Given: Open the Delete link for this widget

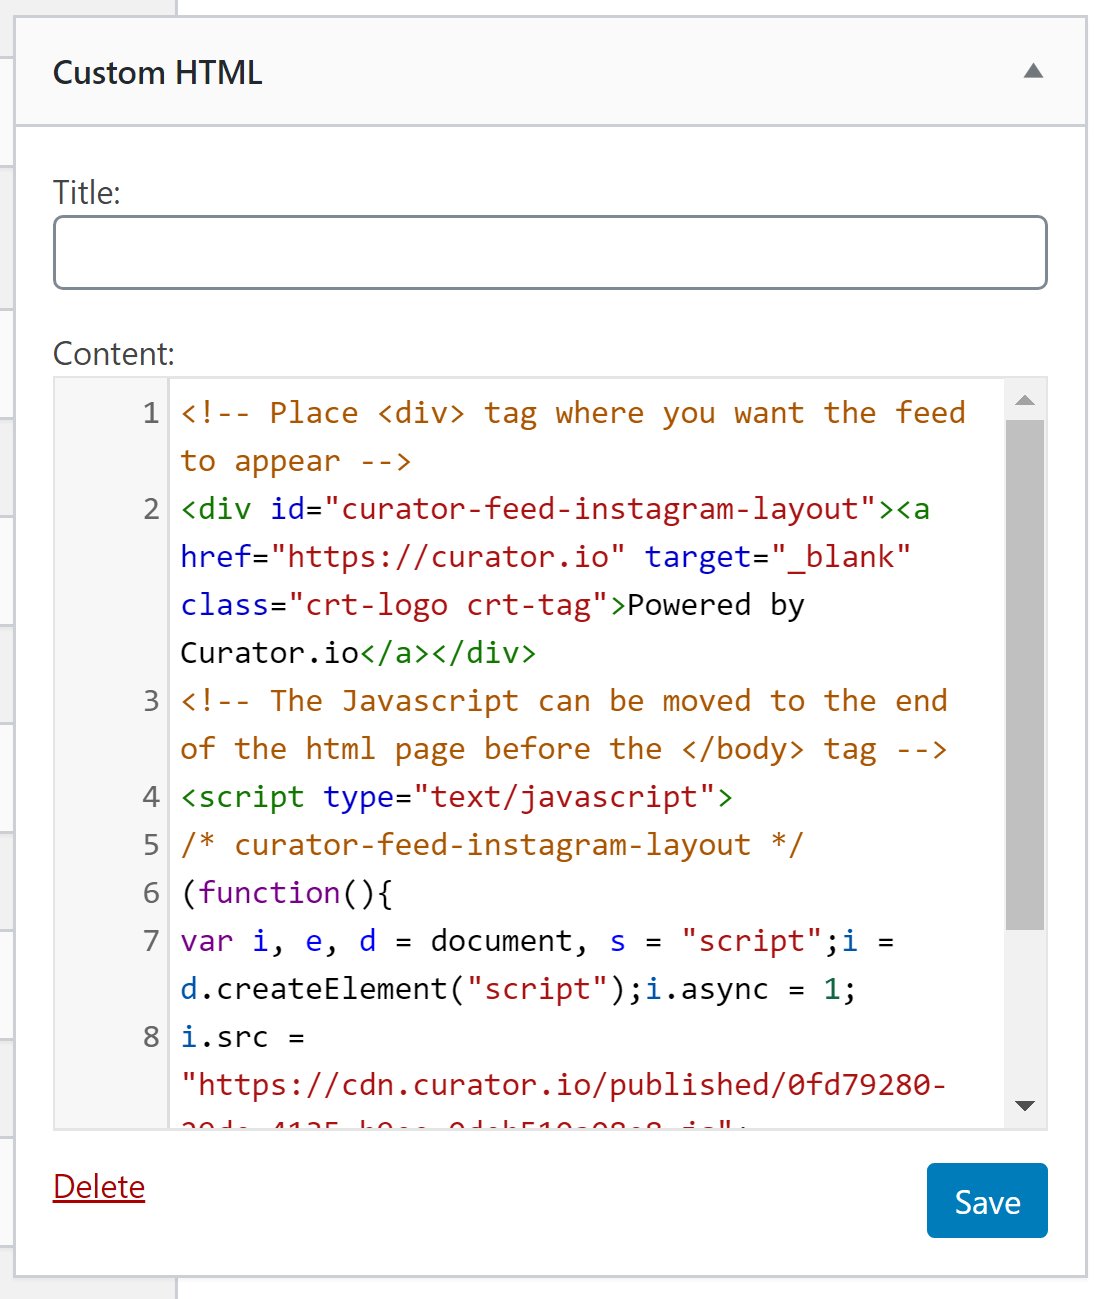Looking at the screenshot, I should pyautogui.click(x=98, y=1186).
